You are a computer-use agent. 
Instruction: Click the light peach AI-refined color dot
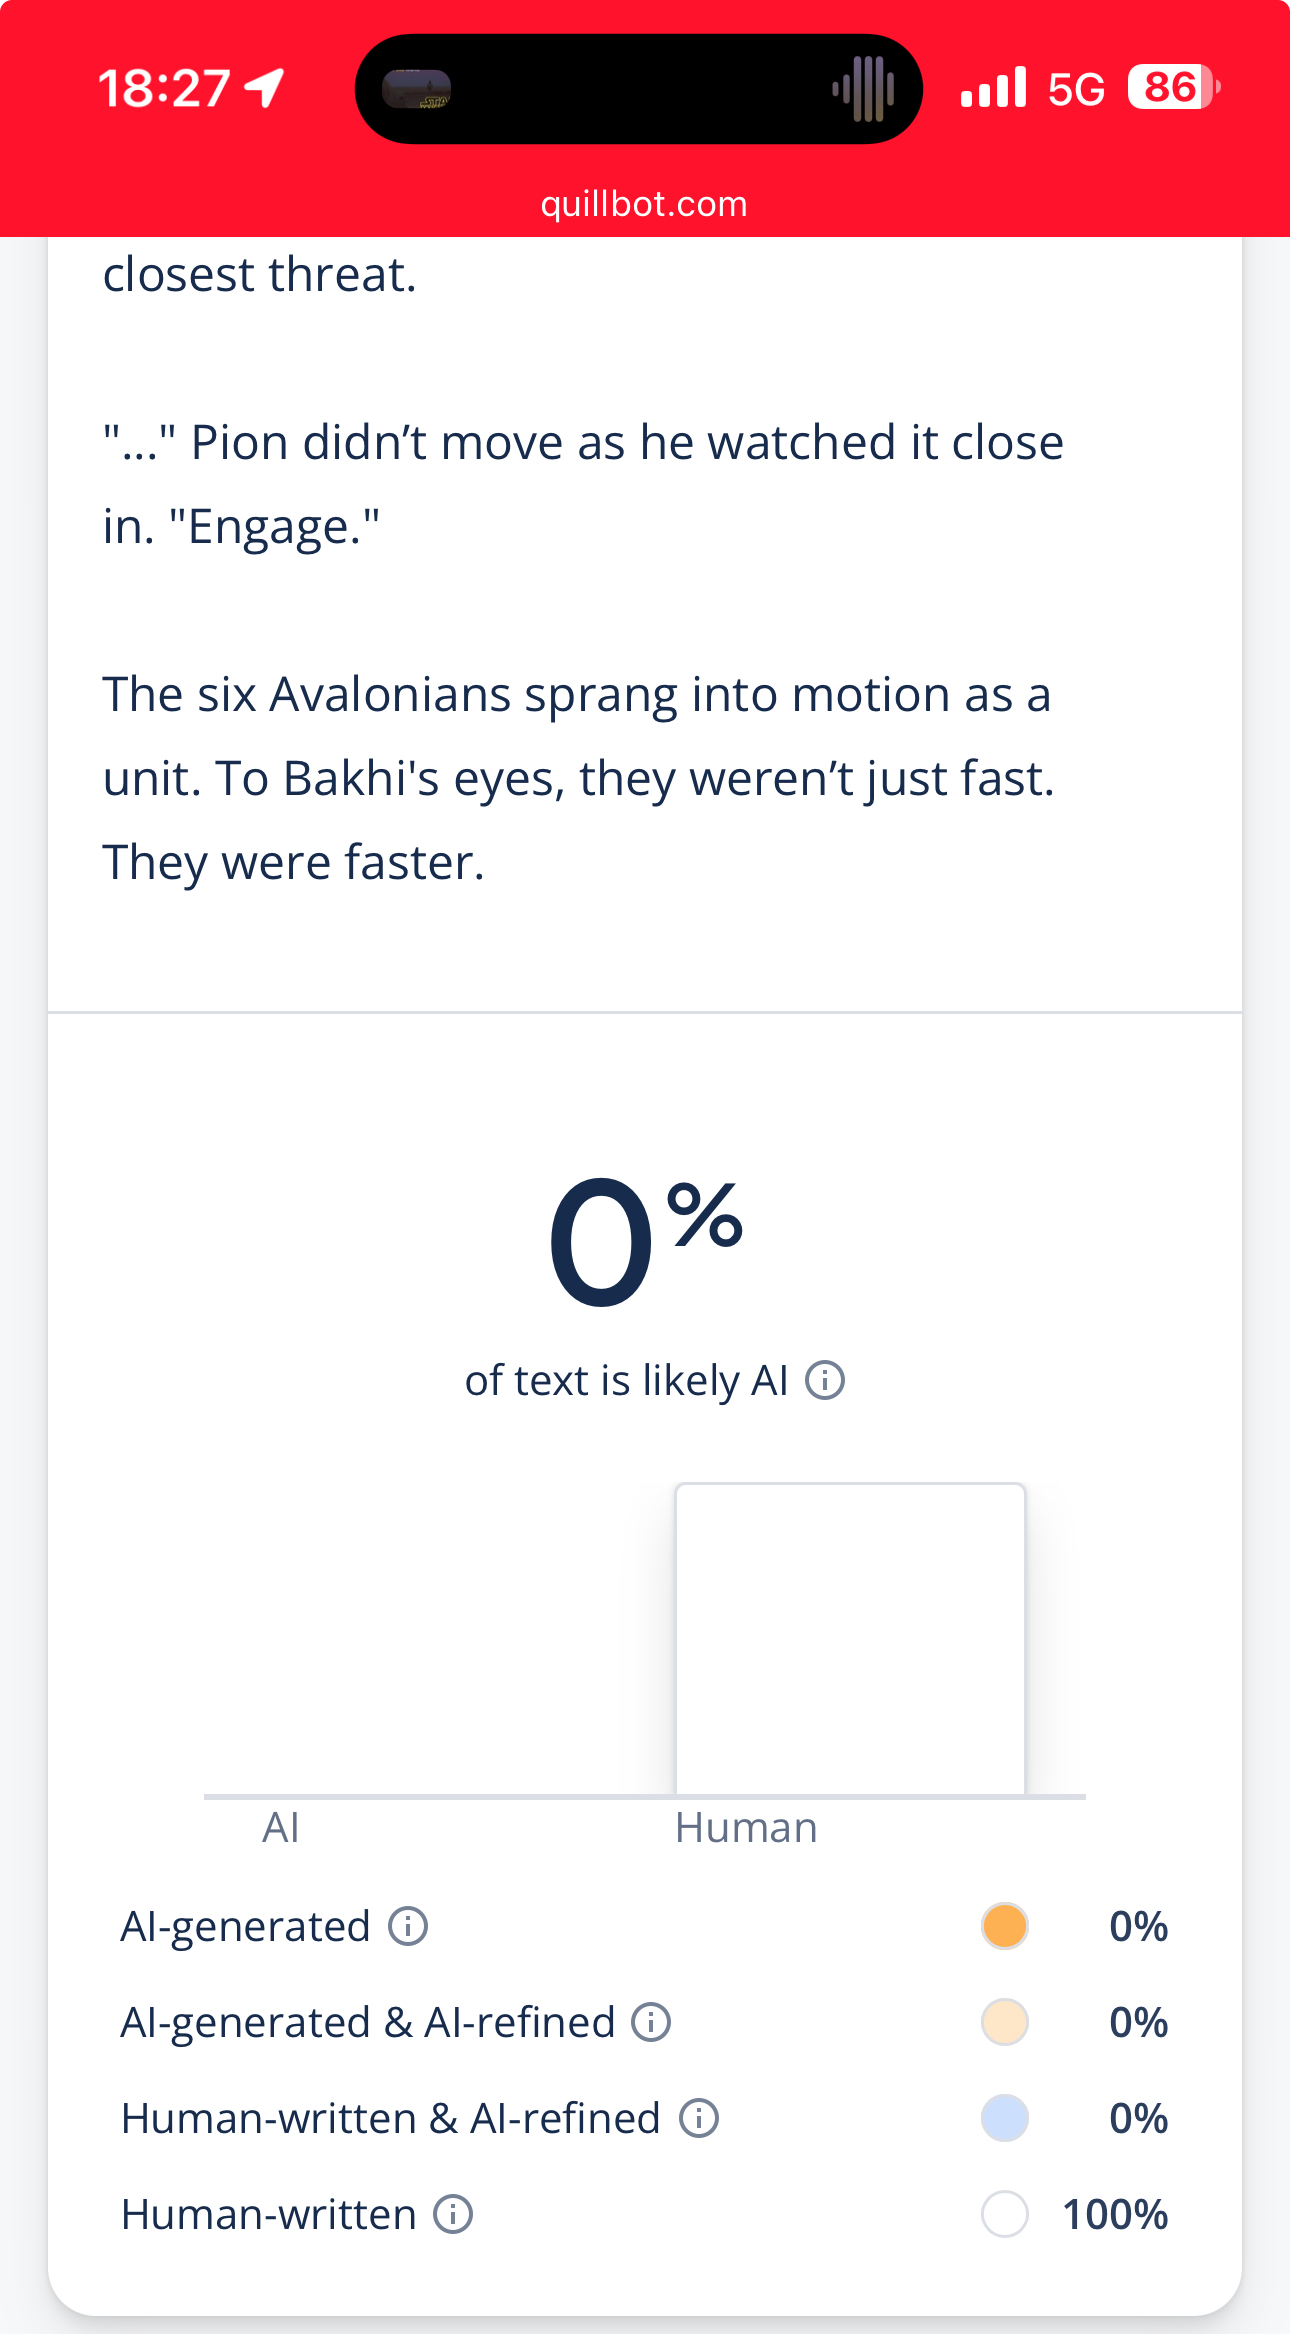[x=1005, y=2022]
